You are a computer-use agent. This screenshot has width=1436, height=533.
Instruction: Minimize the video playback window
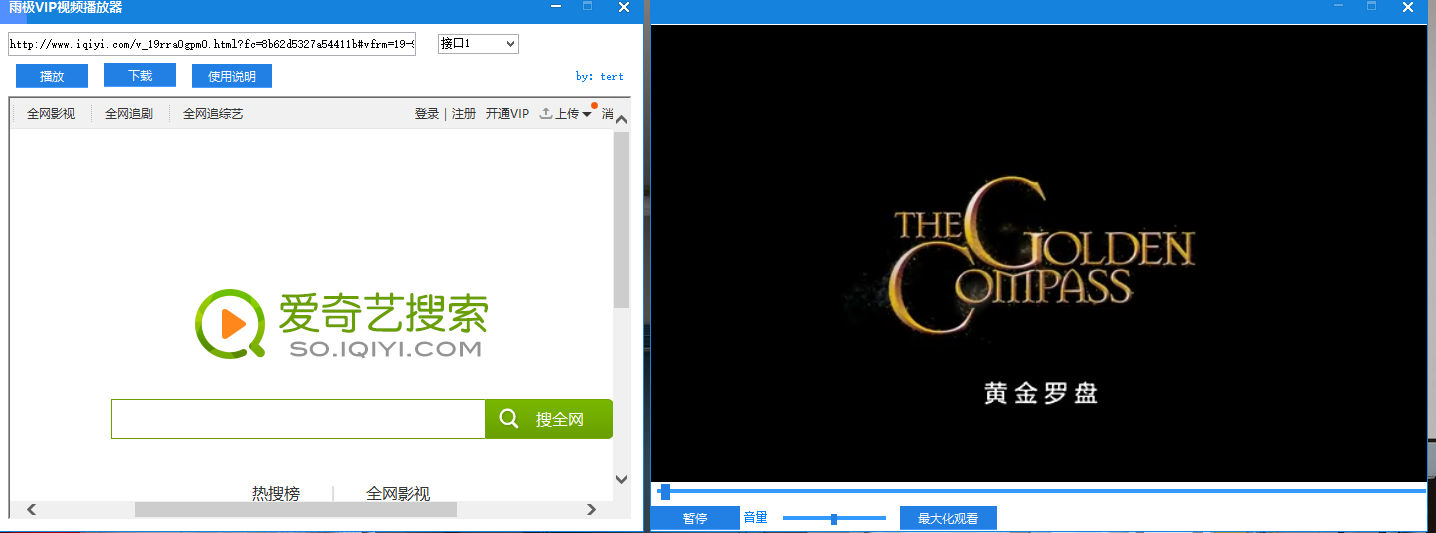(1340, 7)
